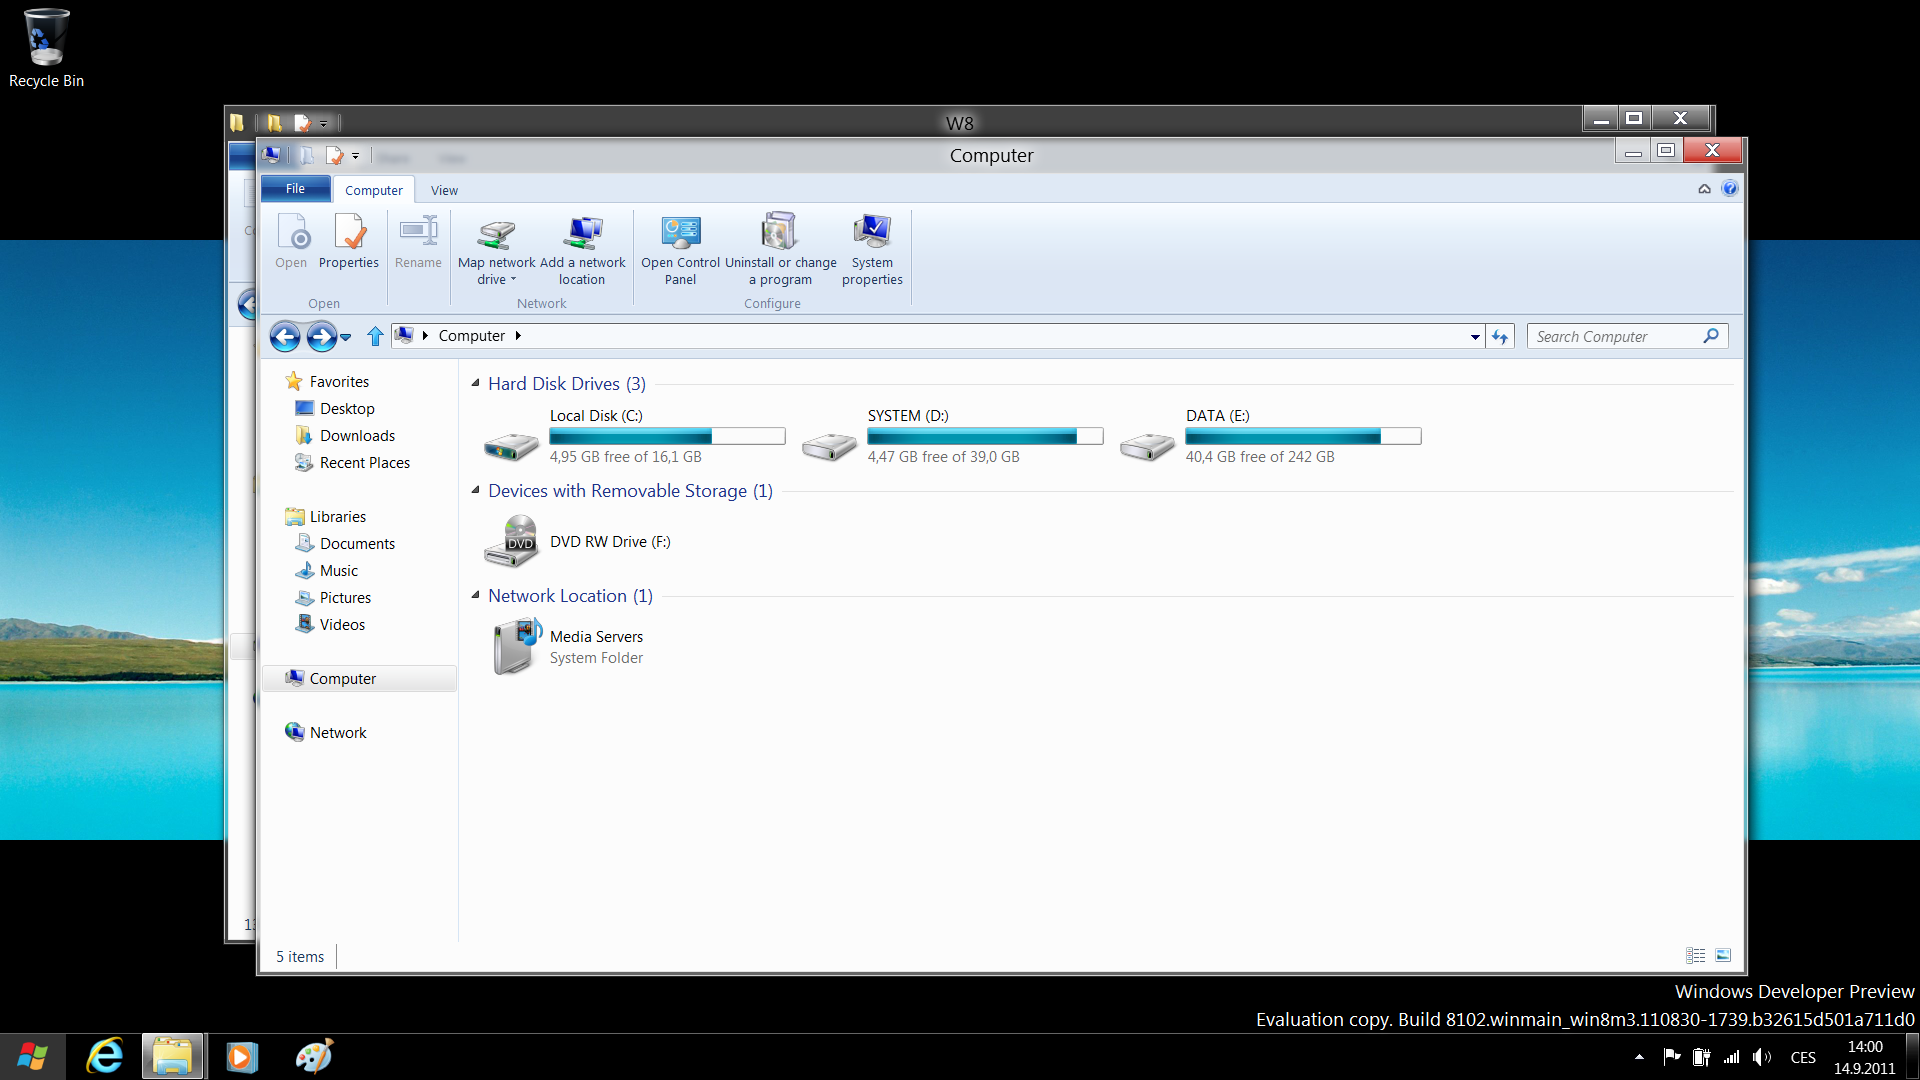The height and width of the screenshot is (1080, 1920).
Task: Select DVD RW Drive (F:) icon
Action: pyautogui.click(x=511, y=541)
